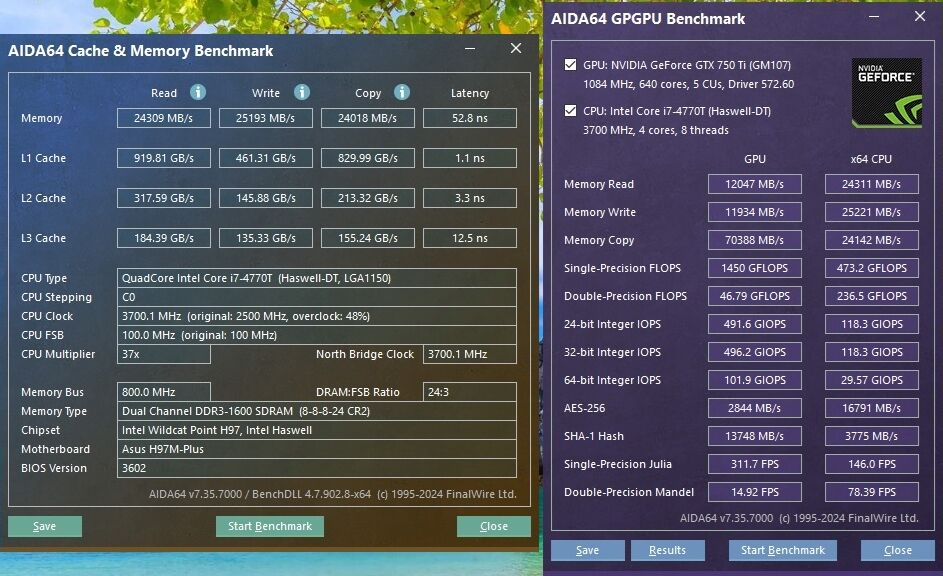Click L1 Cache latency value 1.1 ns
This screenshot has height=576, width=943.
[470, 158]
